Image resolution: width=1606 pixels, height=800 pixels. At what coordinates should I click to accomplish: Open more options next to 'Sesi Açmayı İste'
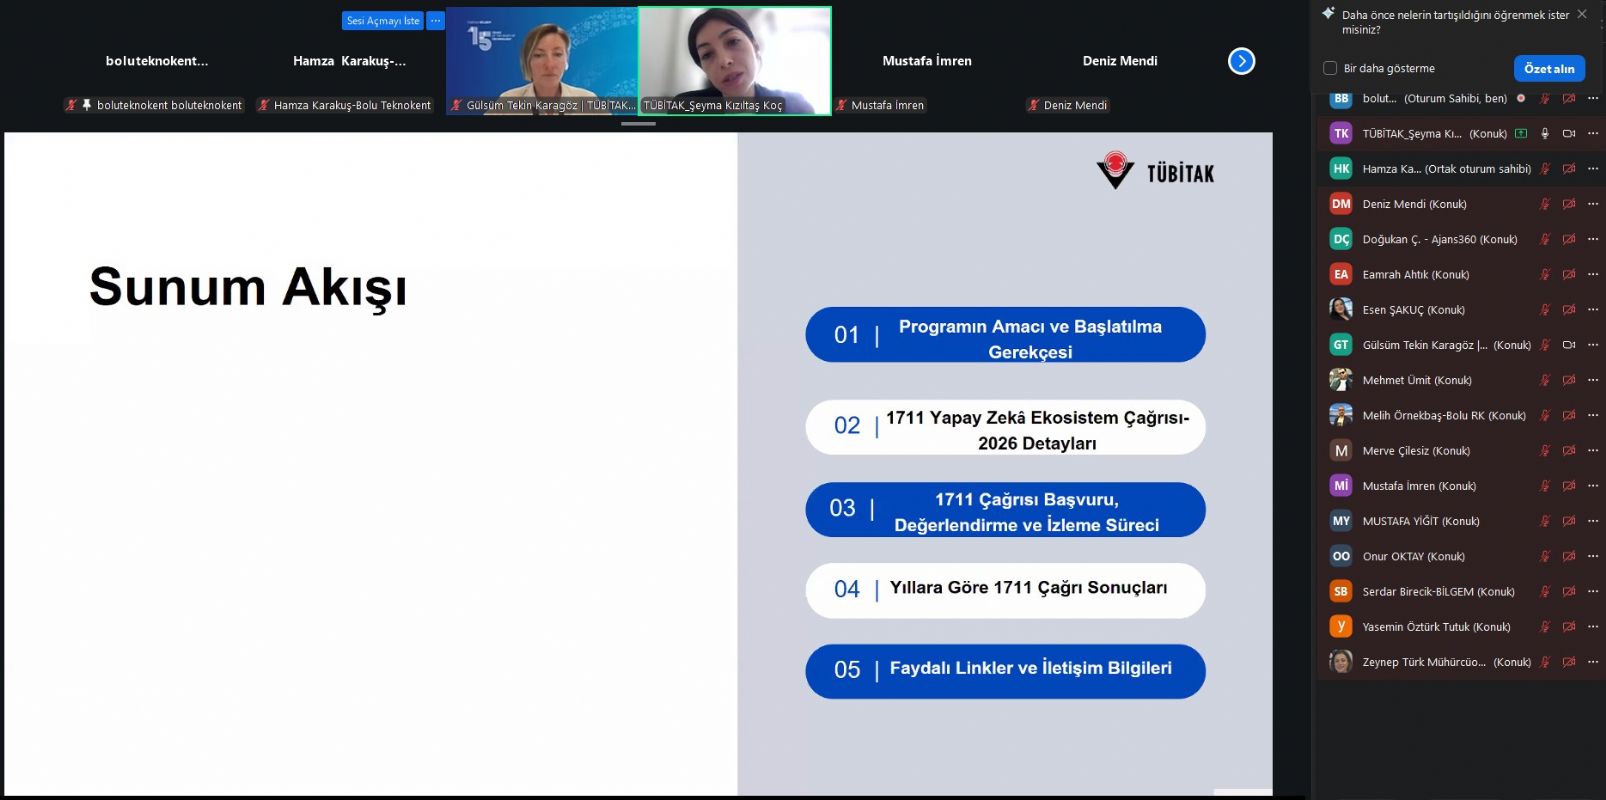click(435, 20)
